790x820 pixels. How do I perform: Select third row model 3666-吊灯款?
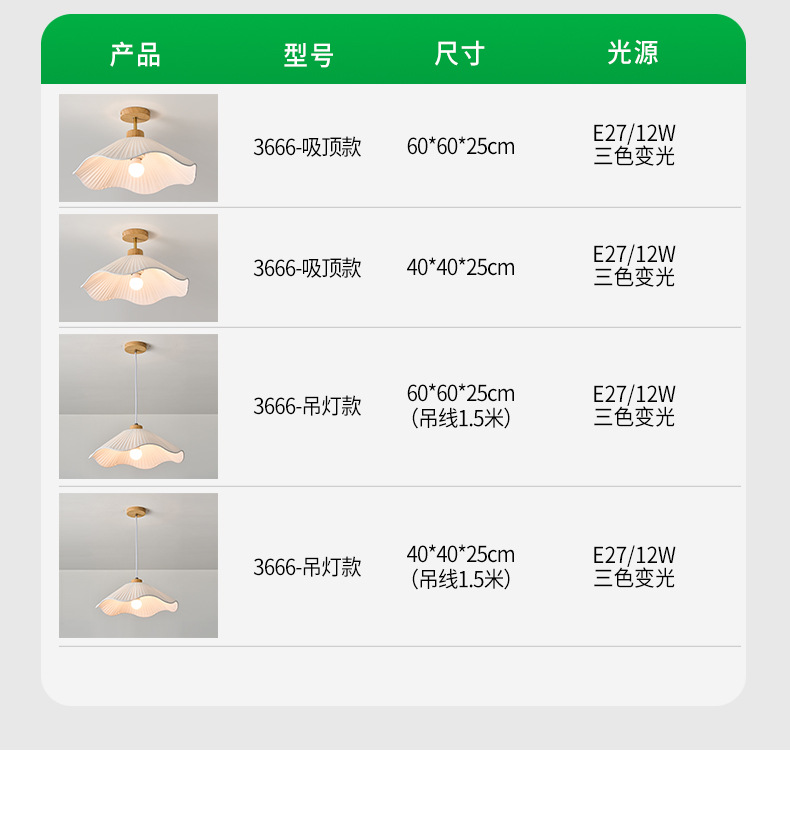coord(307,406)
